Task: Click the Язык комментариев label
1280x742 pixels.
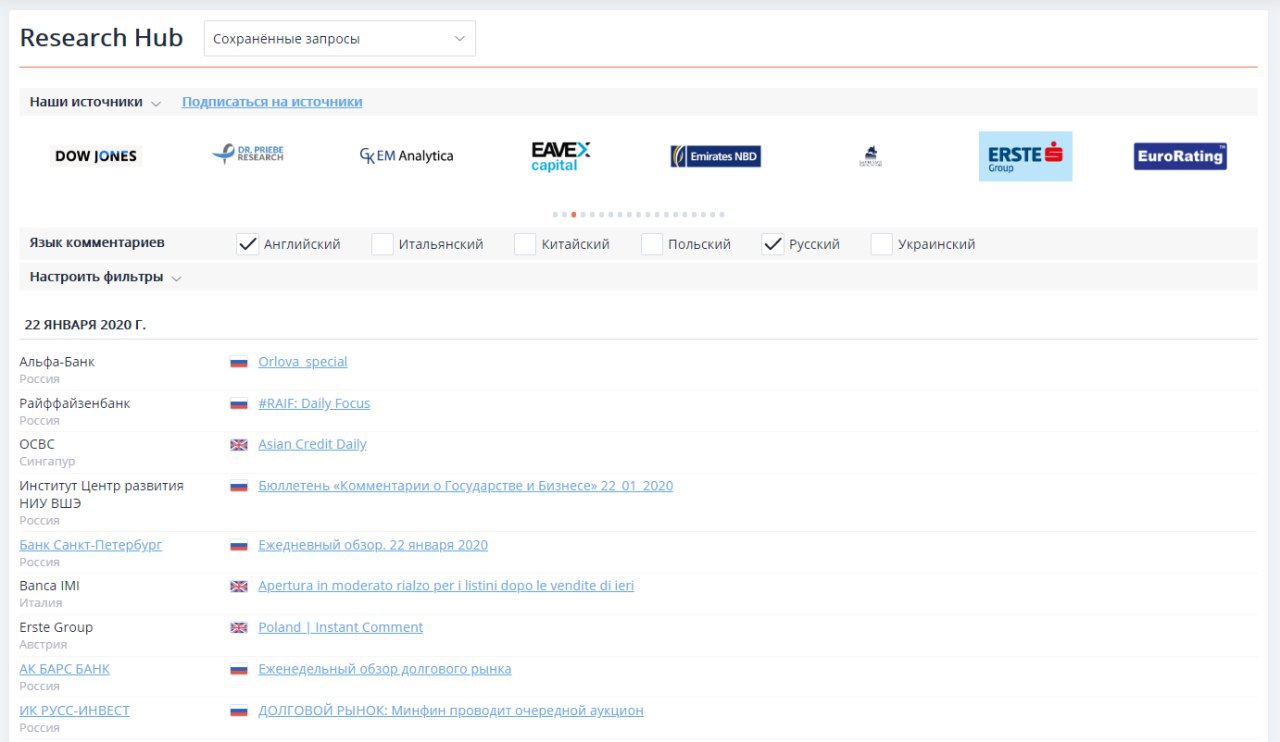Action: 97,243
